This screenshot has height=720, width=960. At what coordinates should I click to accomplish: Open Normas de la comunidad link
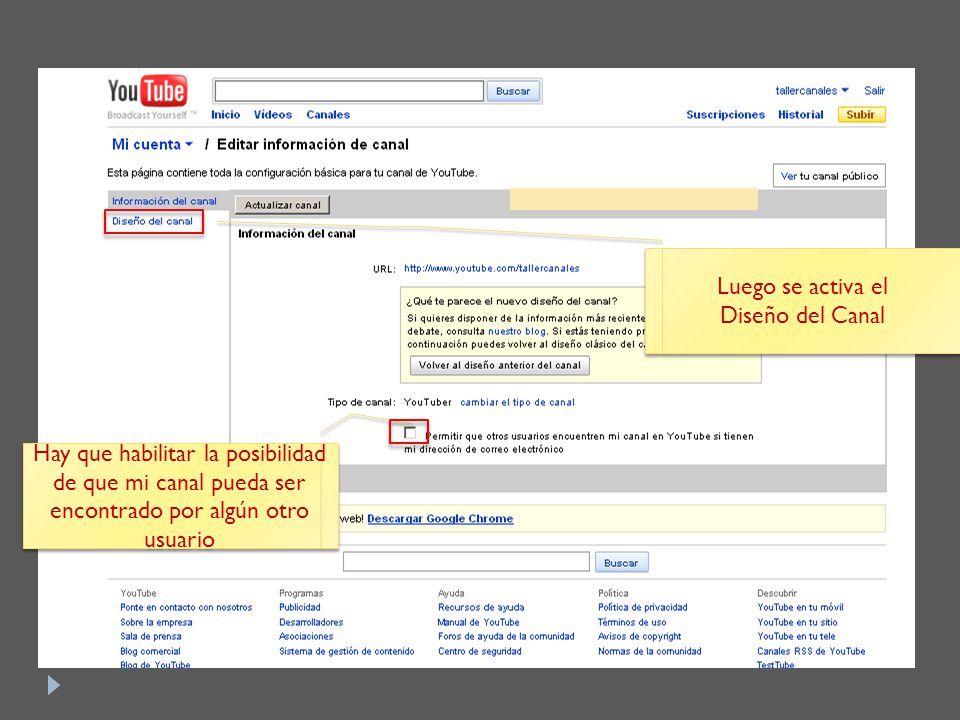coord(650,651)
